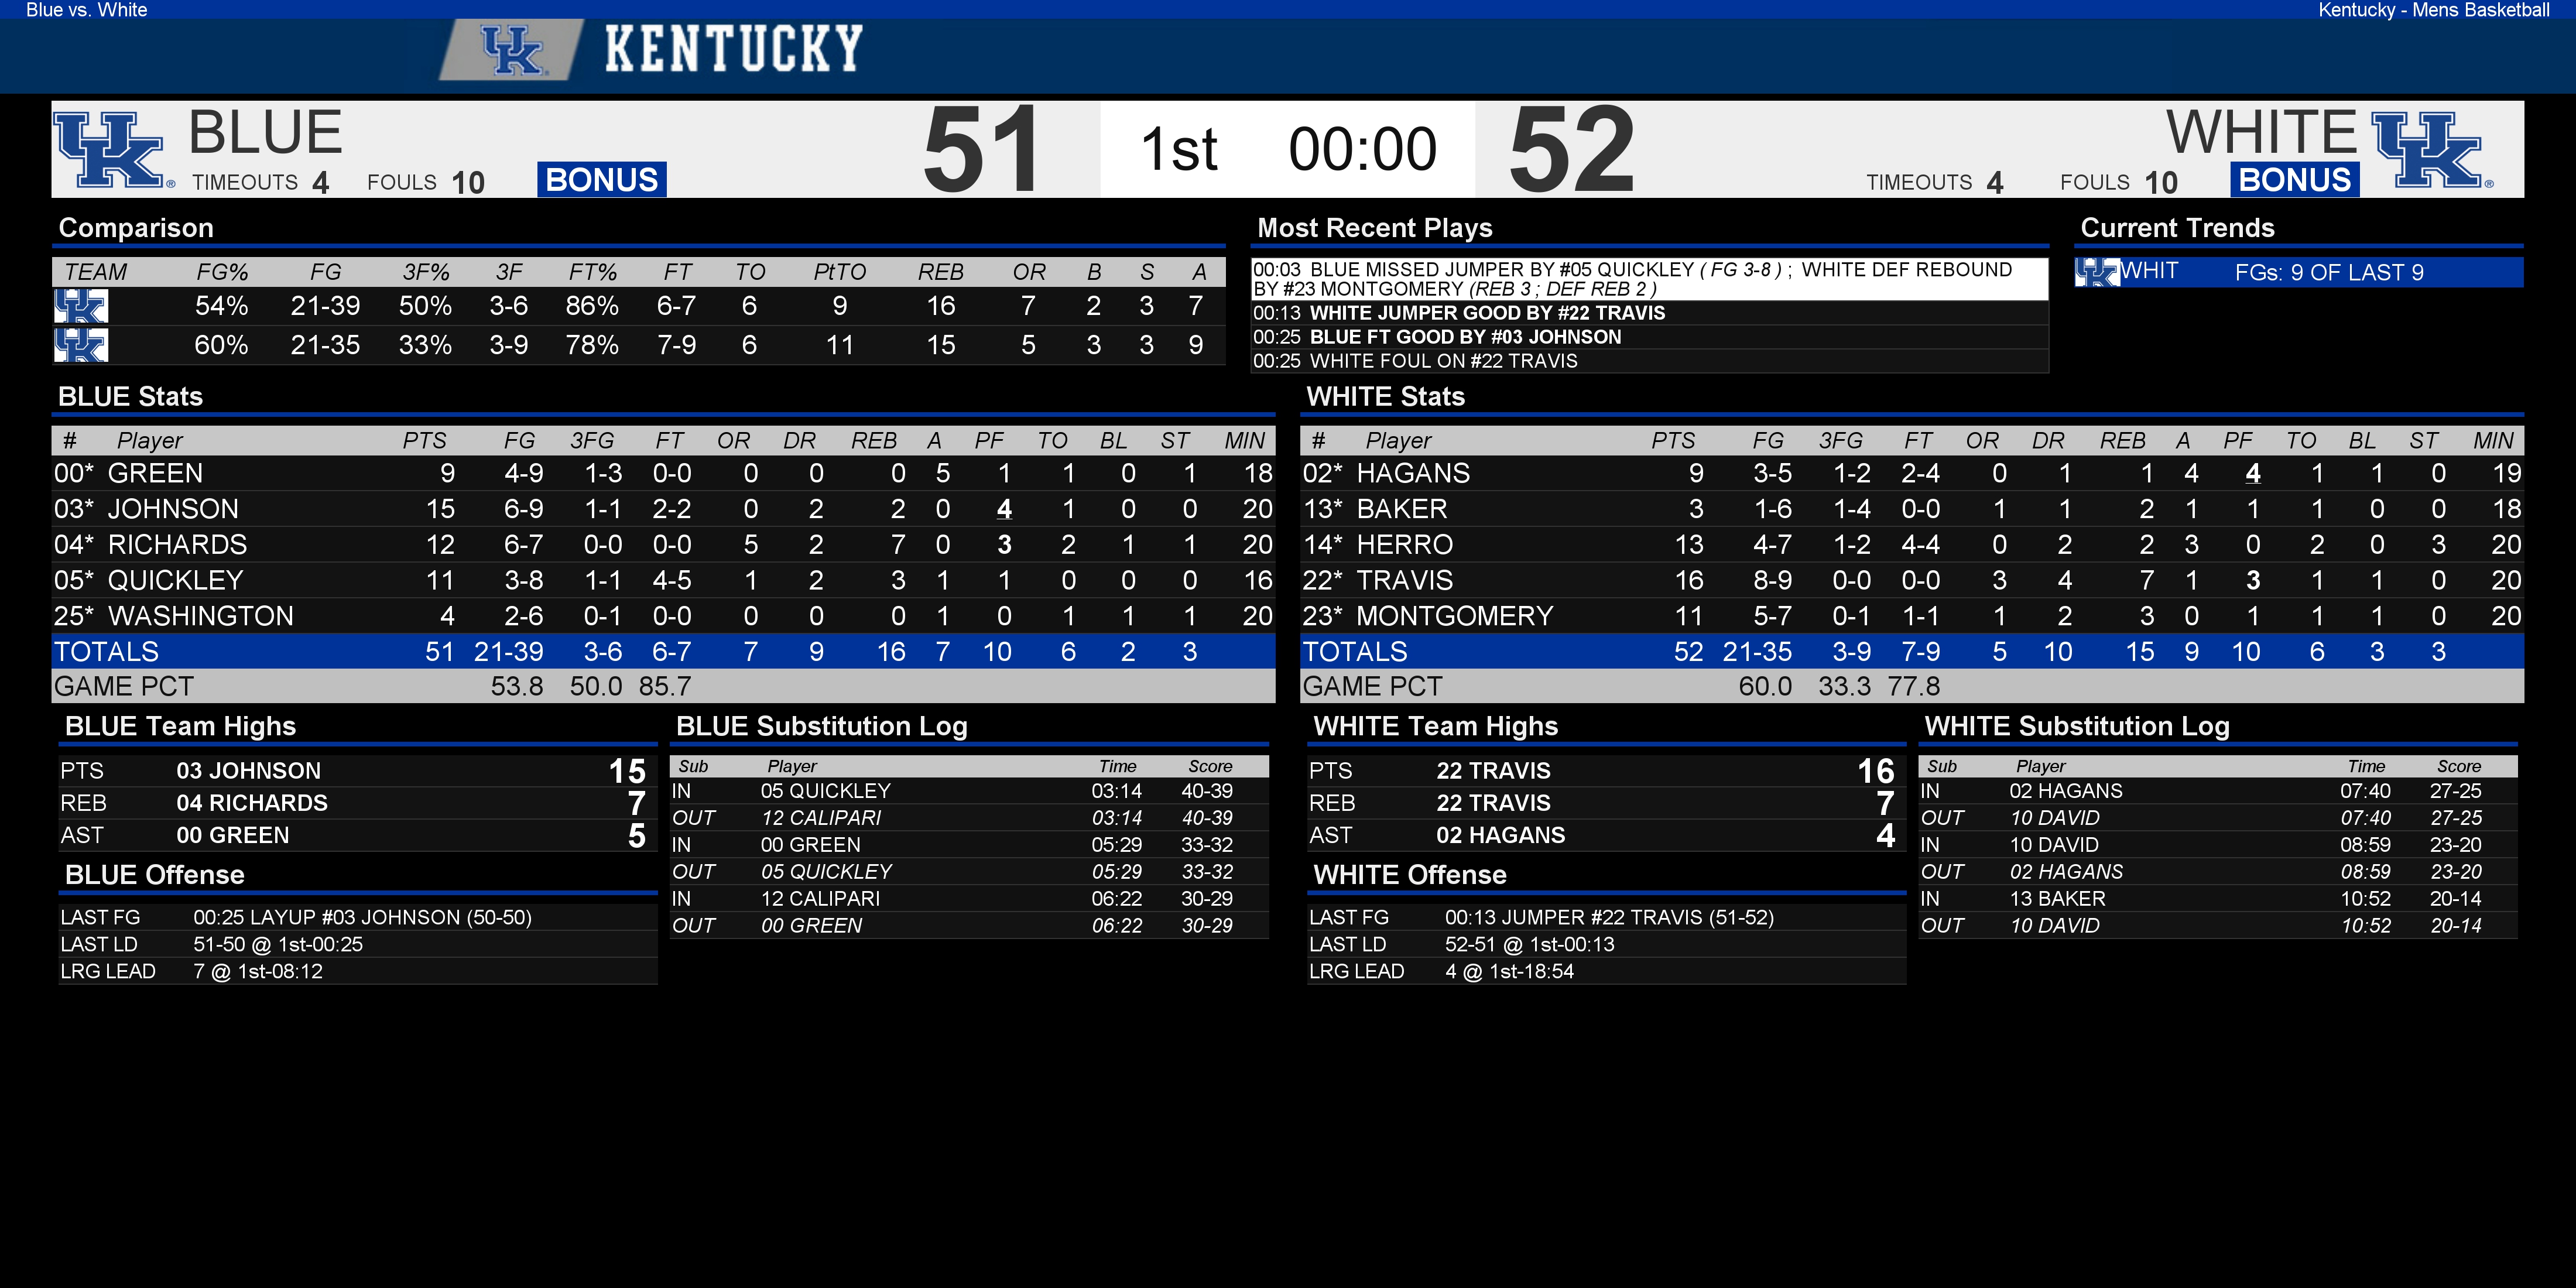This screenshot has height=1288, width=2576.
Task: Click the REB column header in WHITE Stats
Action: (x=2122, y=440)
